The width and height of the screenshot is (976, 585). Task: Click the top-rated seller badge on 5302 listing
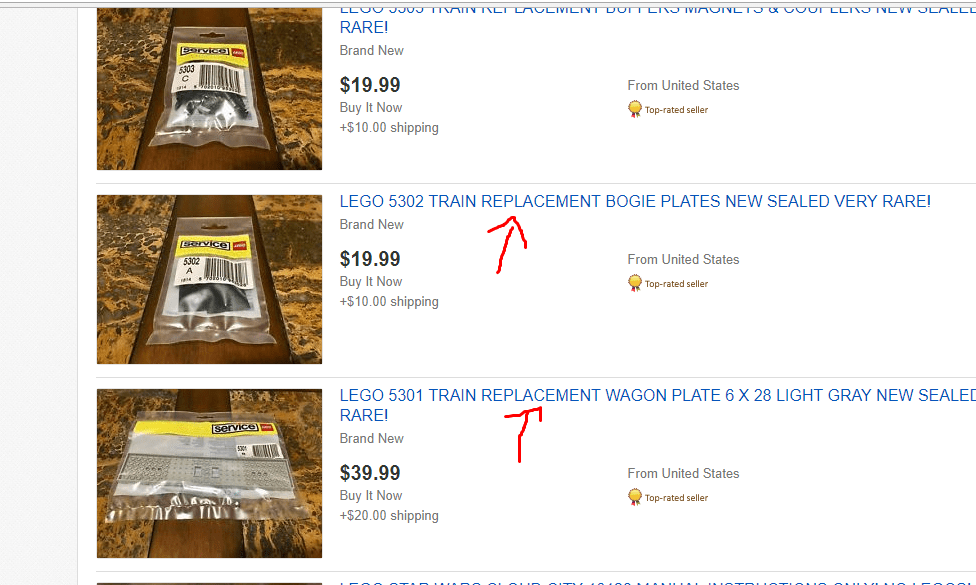pos(634,284)
